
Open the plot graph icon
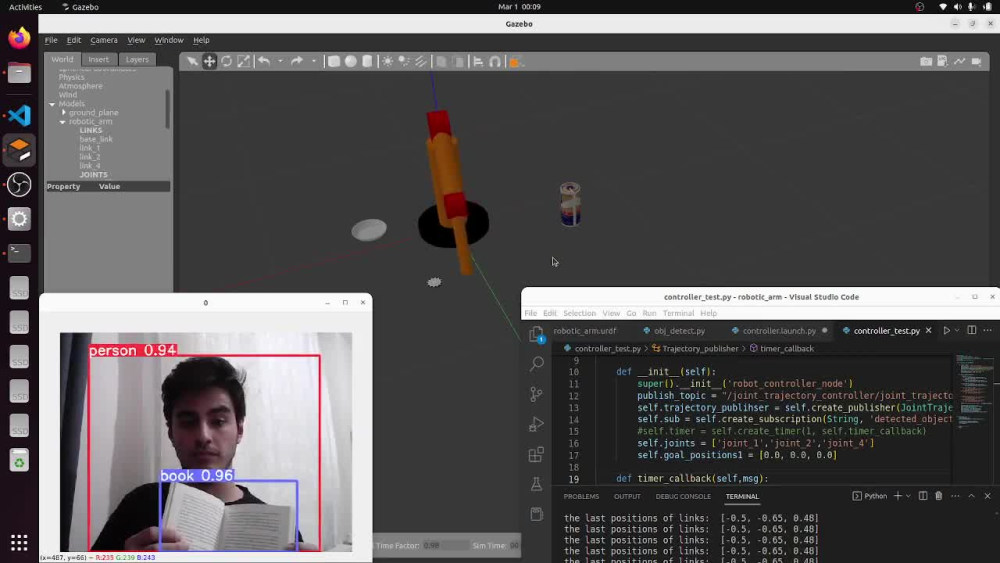[x=959, y=61]
